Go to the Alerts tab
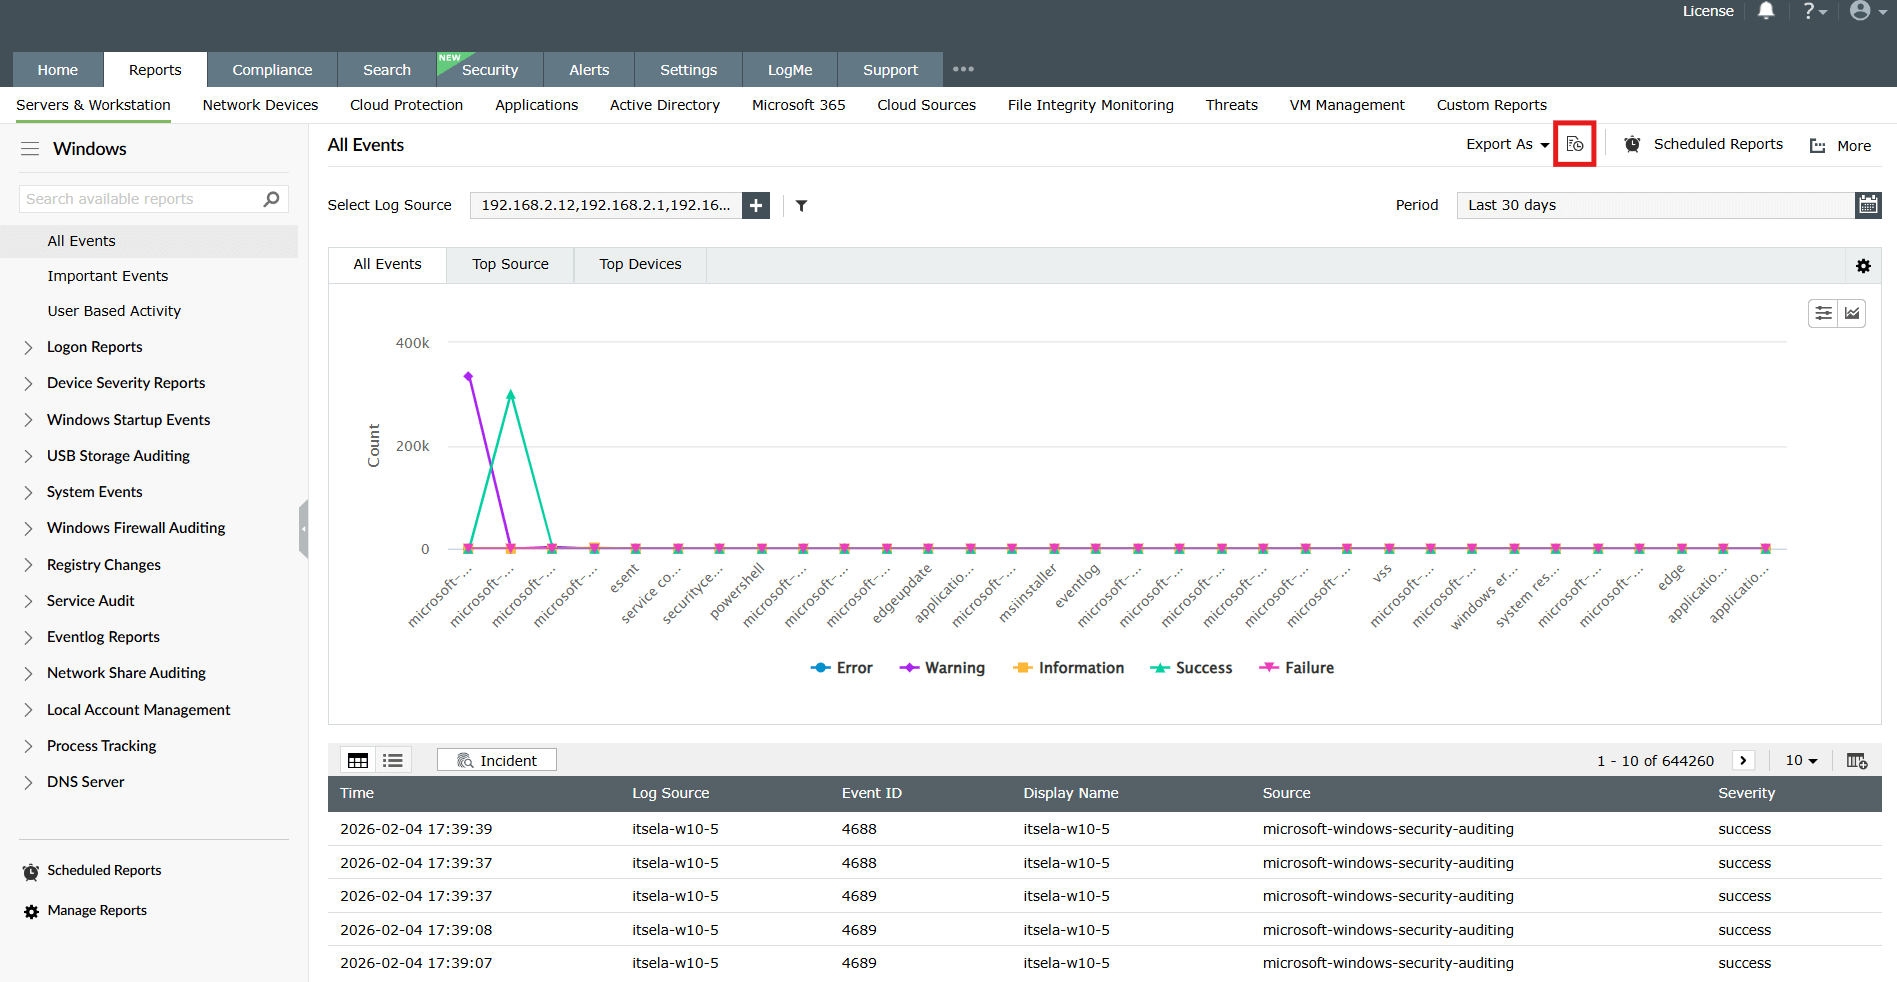This screenshot has width=1897, height=982. [x=589, y=70]
